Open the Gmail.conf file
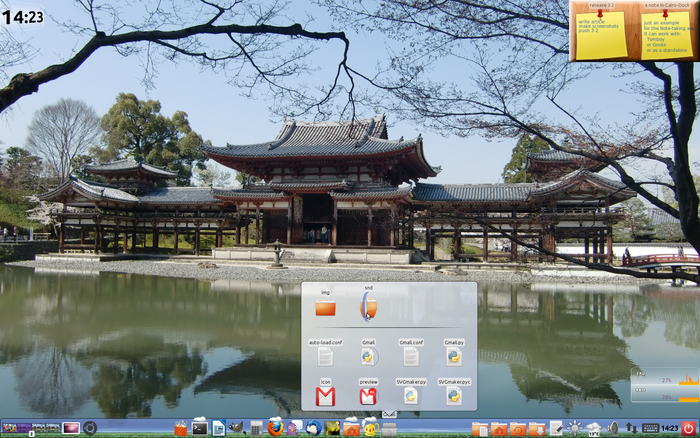Screen dimensions: 700x438 [x=411, y=355]
